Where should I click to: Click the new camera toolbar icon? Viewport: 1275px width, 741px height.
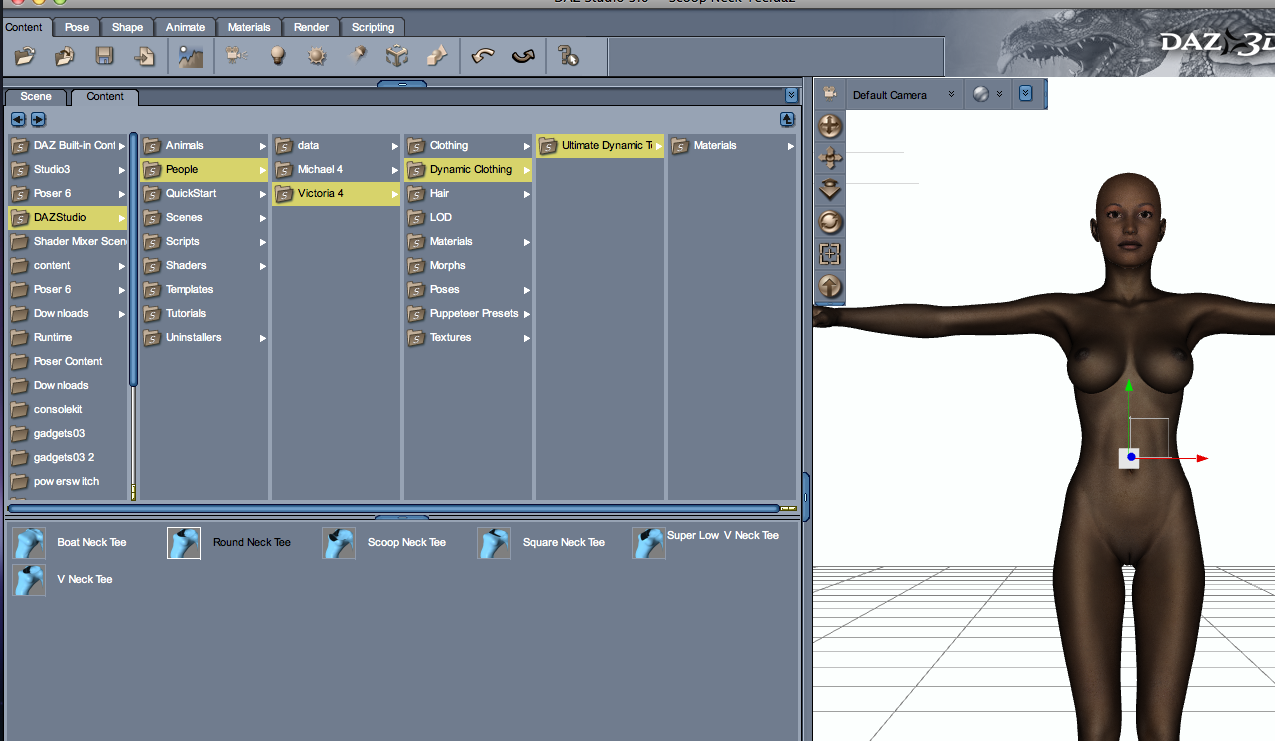236,57
